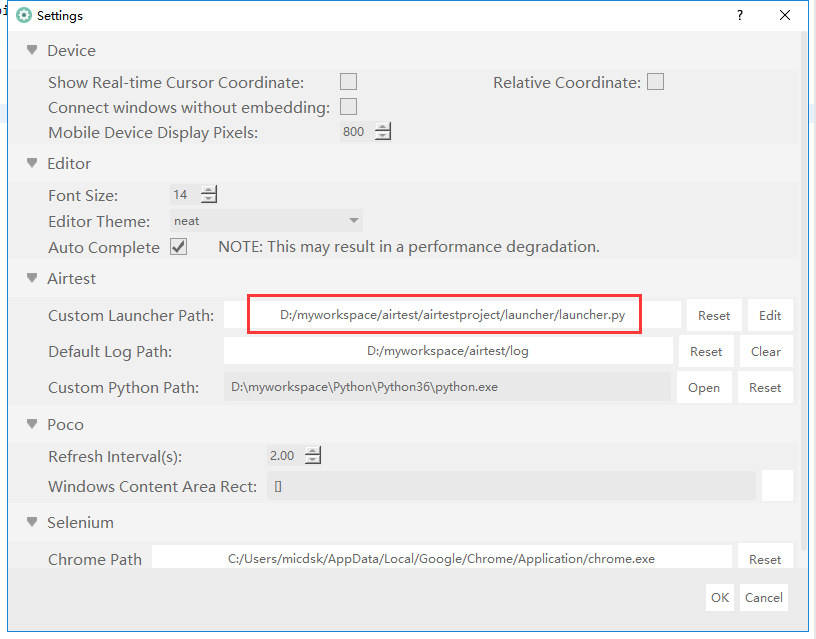Click the Custom Launcher Path label
The height and width of the screenshot is (639, 816).
pos(131,315)
